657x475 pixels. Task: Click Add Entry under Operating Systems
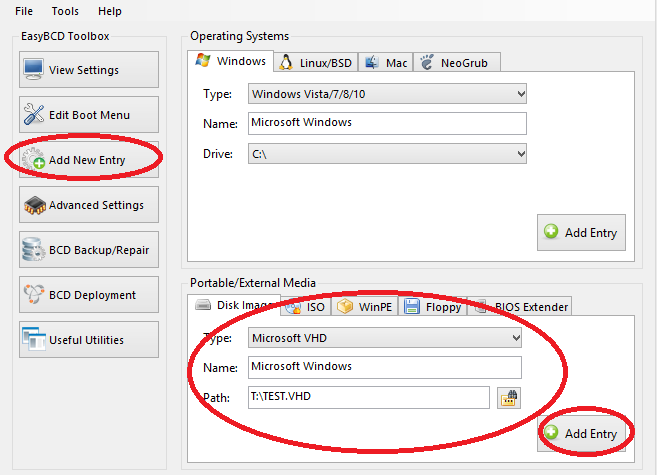coord(581,232)
